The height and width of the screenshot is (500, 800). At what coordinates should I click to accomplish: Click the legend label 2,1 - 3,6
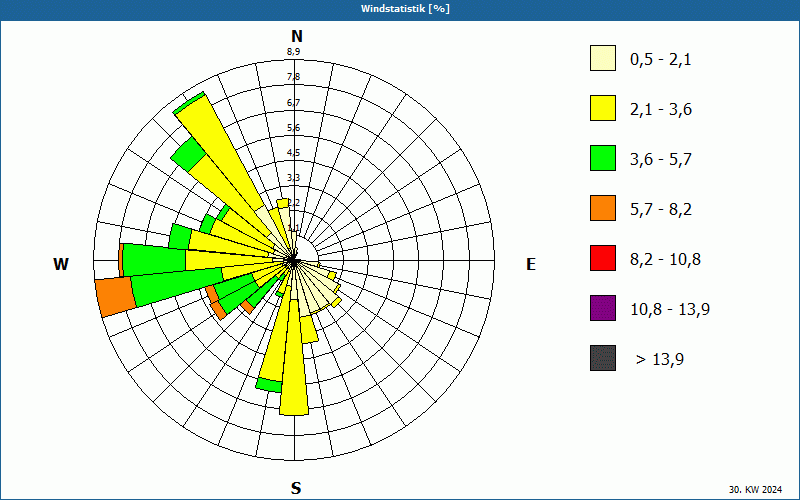(x=661, y=110)
